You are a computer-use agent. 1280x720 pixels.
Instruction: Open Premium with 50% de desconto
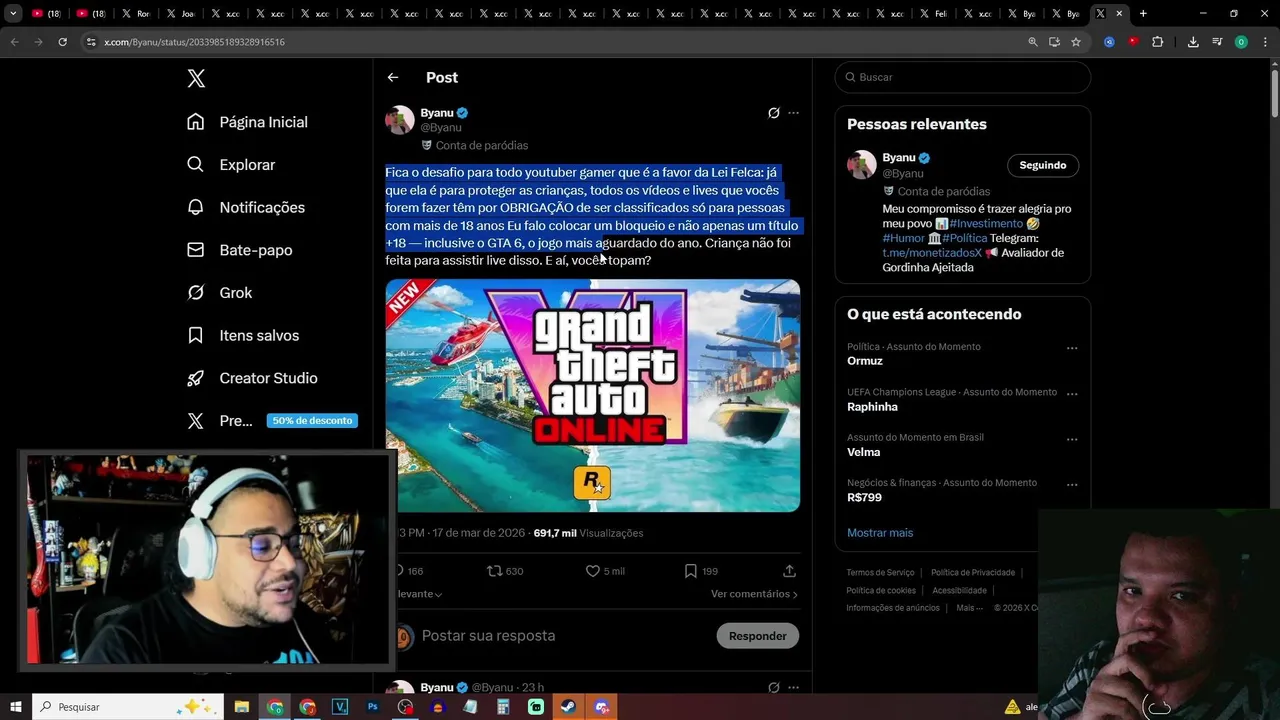272,421
